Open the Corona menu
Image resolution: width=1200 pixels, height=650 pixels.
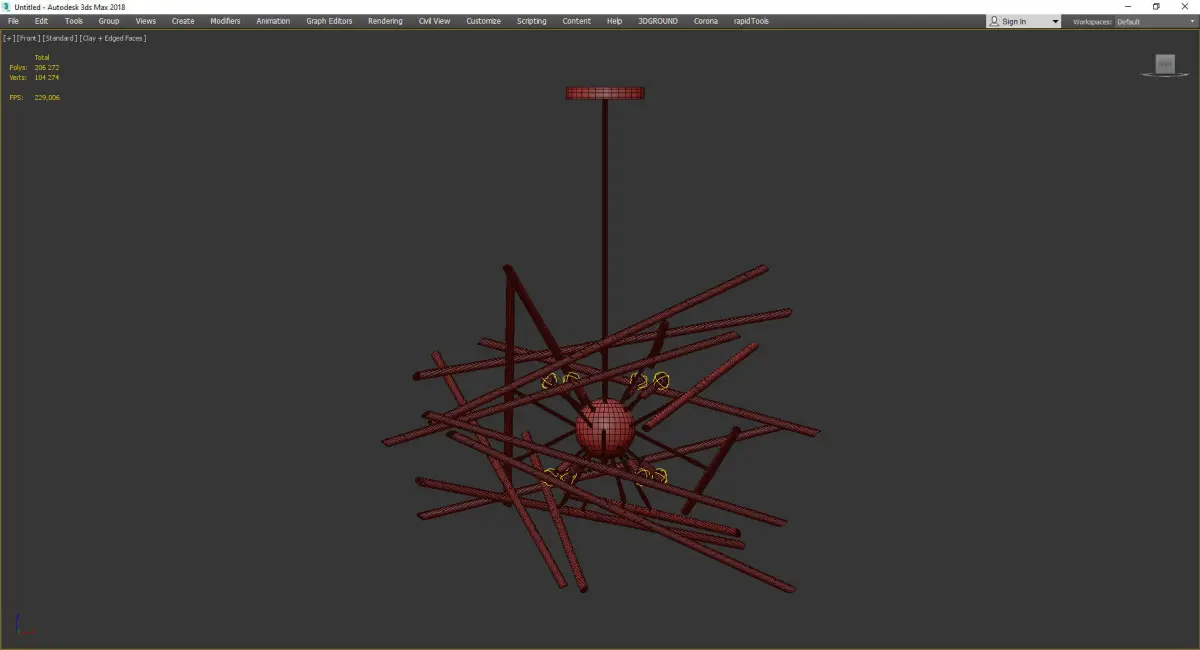click(706, 21)
